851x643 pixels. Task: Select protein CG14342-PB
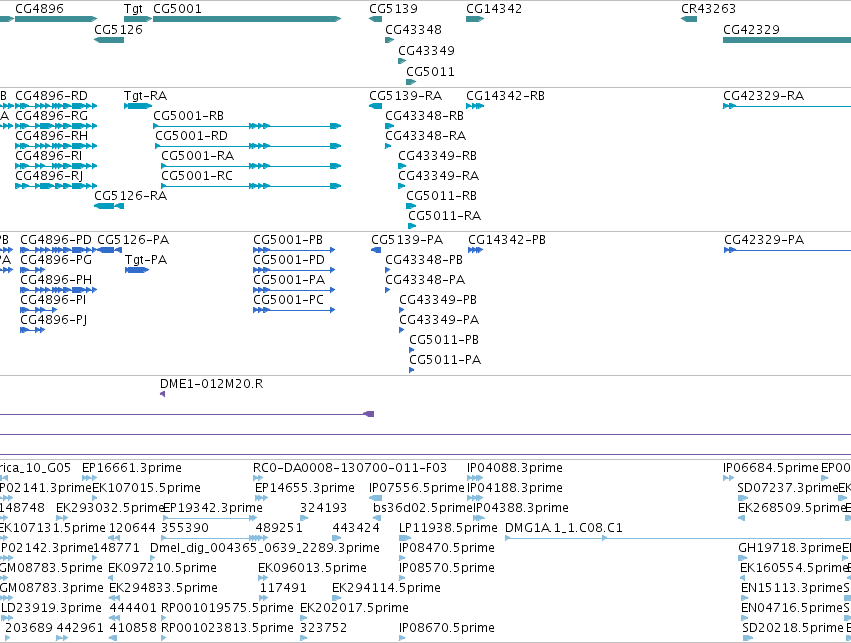click(475, 250)
